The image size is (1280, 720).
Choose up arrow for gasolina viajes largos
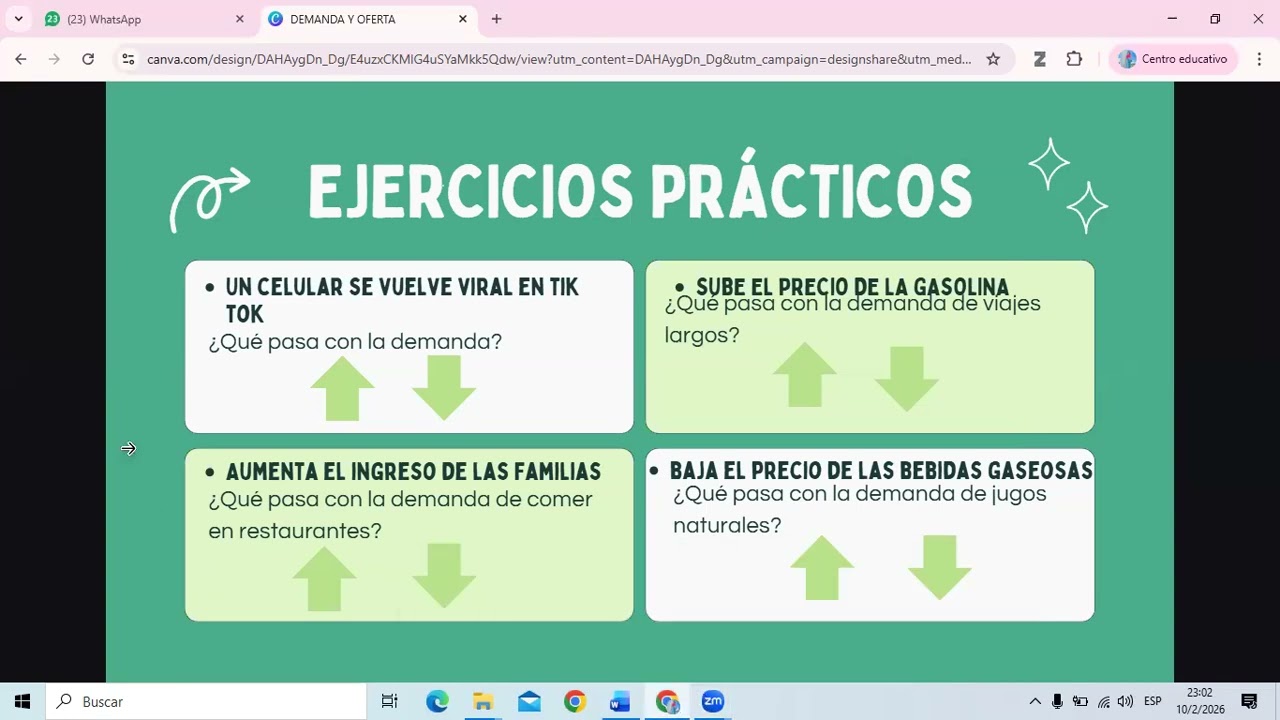(805, 375)
